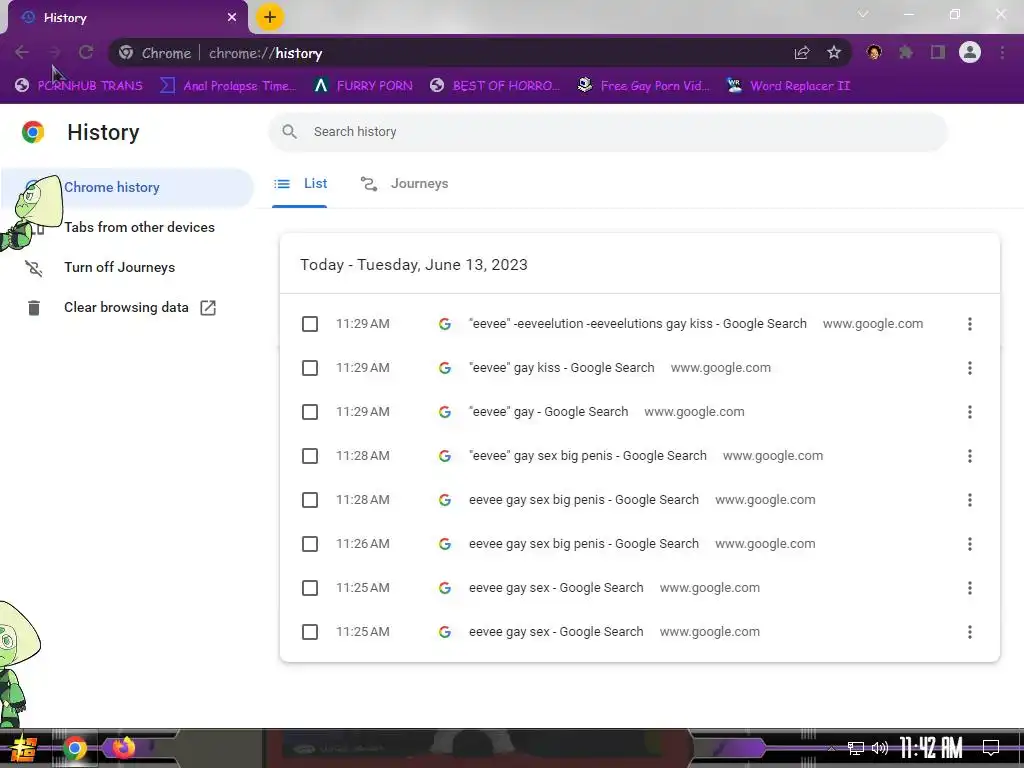
Task: Open three-dot menu for "eevee" gay entry
Action: pos(970,412)
